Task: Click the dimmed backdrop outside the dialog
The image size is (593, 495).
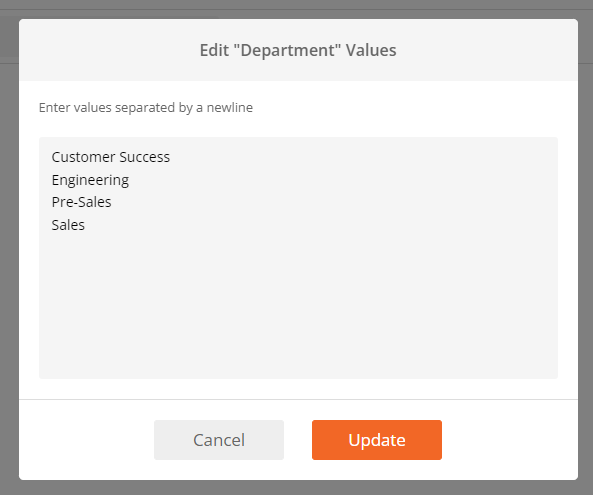Action: tap(9, 246)
